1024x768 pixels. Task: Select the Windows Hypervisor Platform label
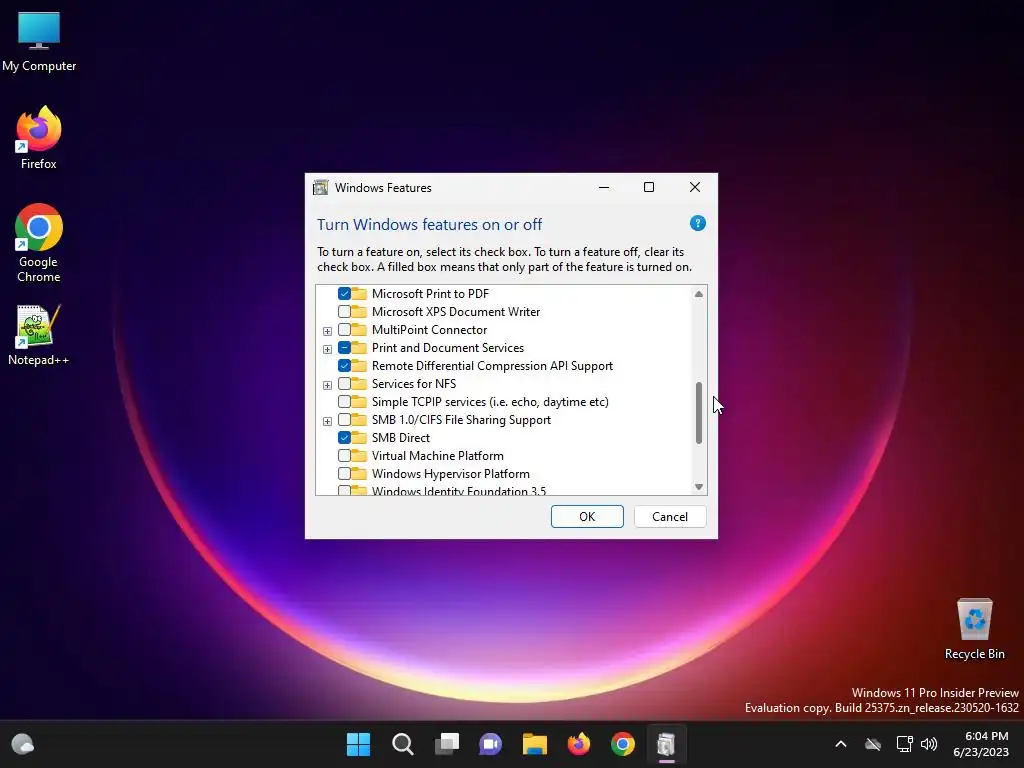click(x=451, y=473)
